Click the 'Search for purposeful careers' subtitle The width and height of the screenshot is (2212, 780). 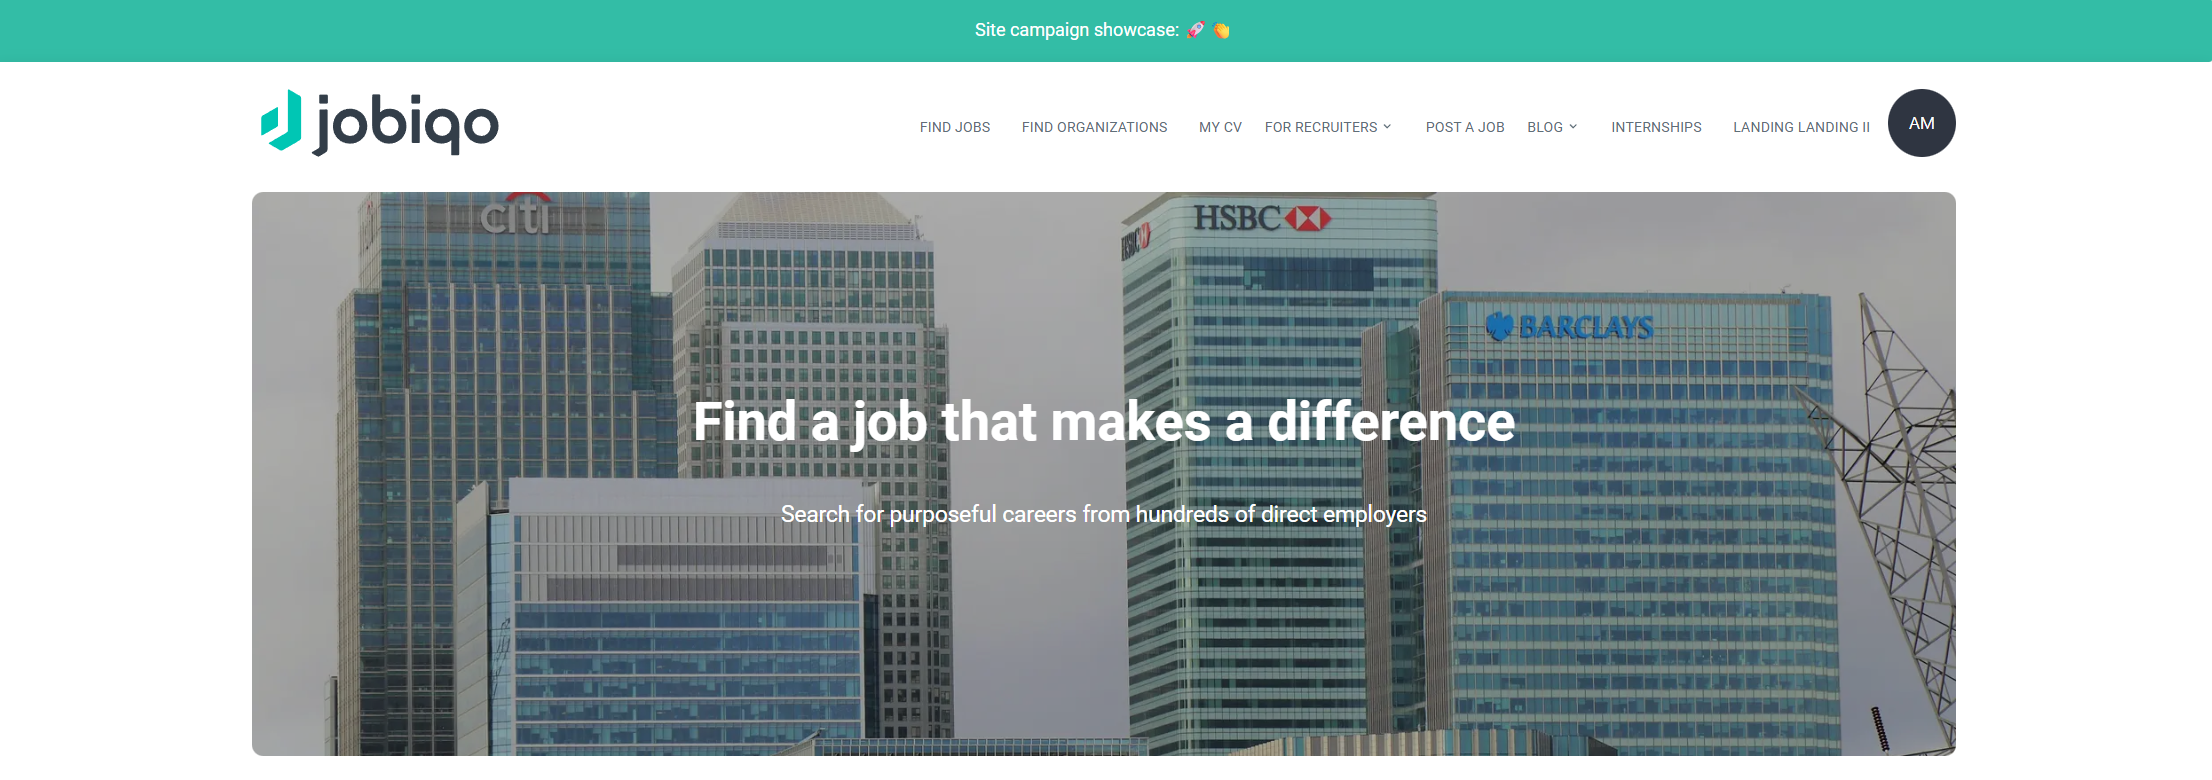(x=1104, y=514)
